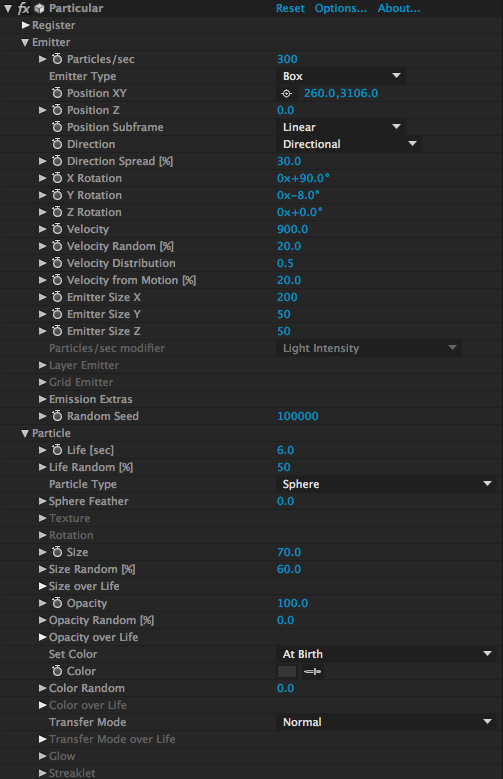The height and width of the screenshot is (779, 503).
Task: Expand the Register section
Action: 25,25
